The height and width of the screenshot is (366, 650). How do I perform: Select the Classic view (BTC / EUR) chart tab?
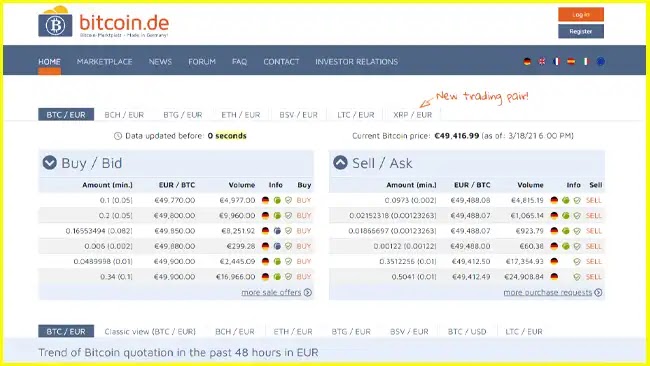tap(150, 332)
